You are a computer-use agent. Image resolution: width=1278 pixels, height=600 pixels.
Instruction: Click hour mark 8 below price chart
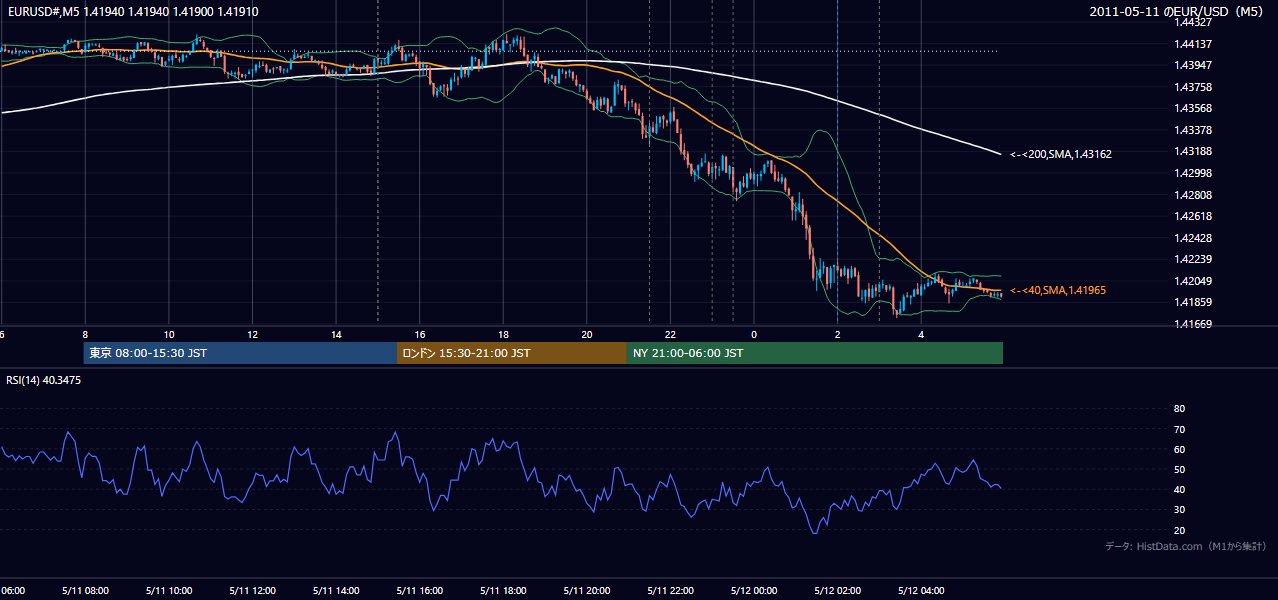tap(85, 334)
